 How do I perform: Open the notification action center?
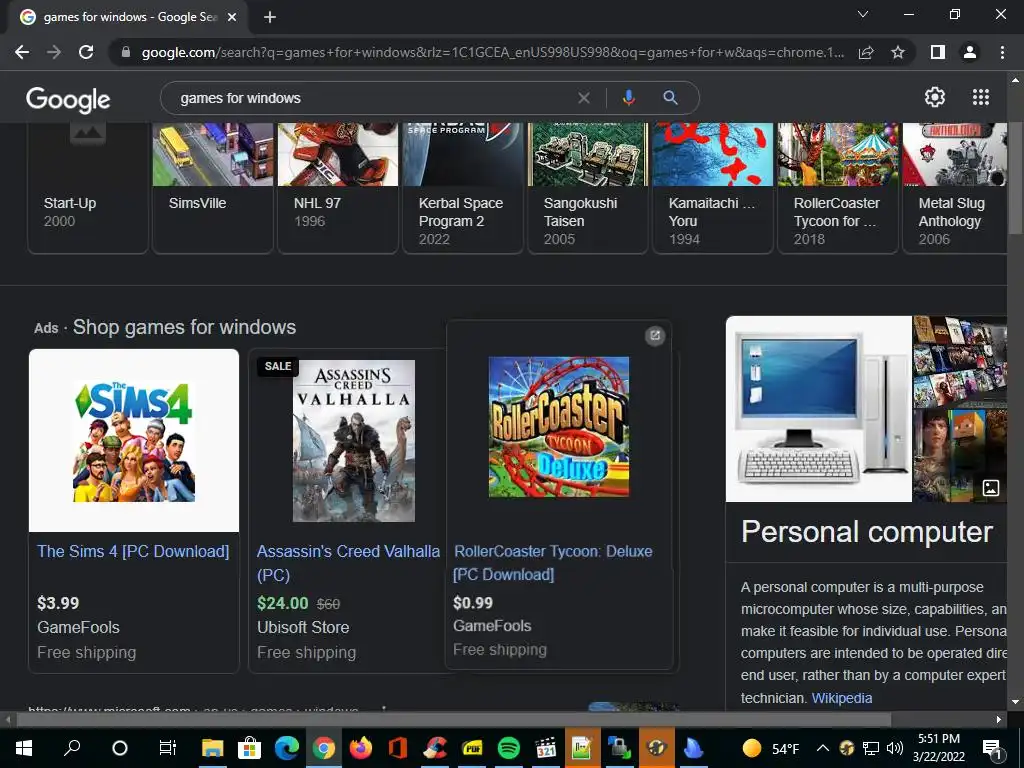coord(993,748)
